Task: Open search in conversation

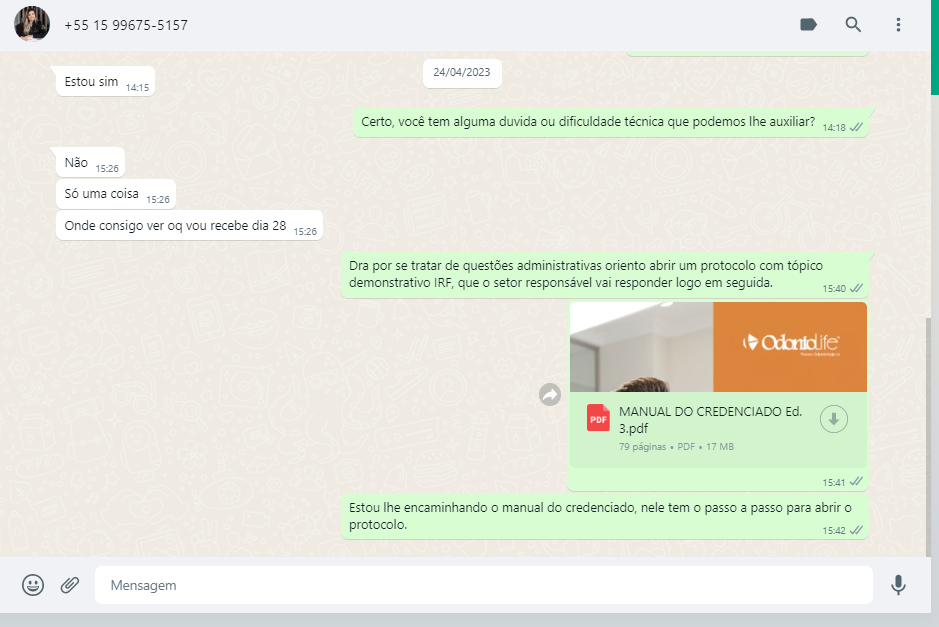Action: 853,25
